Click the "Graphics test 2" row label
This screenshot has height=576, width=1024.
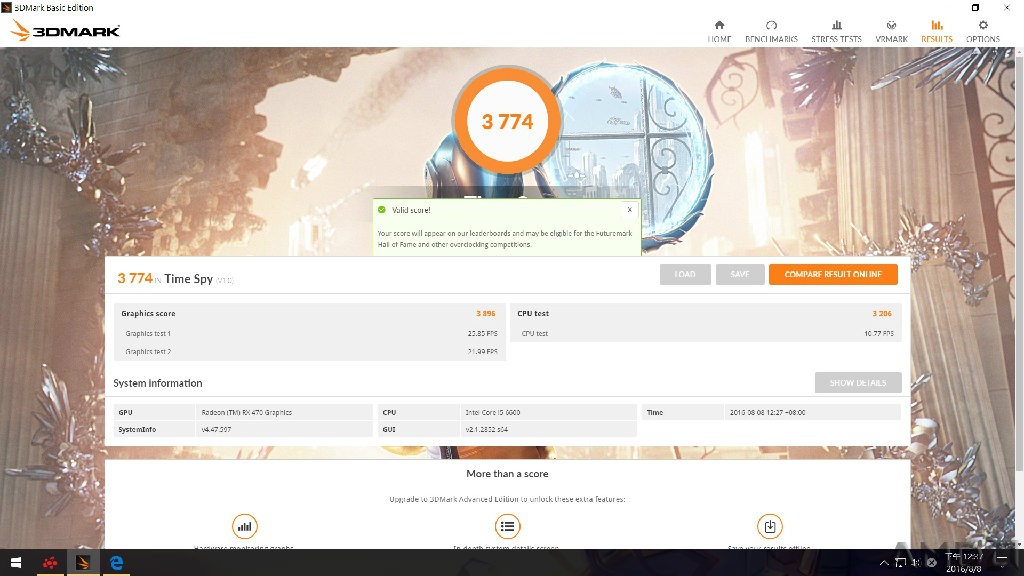(148, 351)
